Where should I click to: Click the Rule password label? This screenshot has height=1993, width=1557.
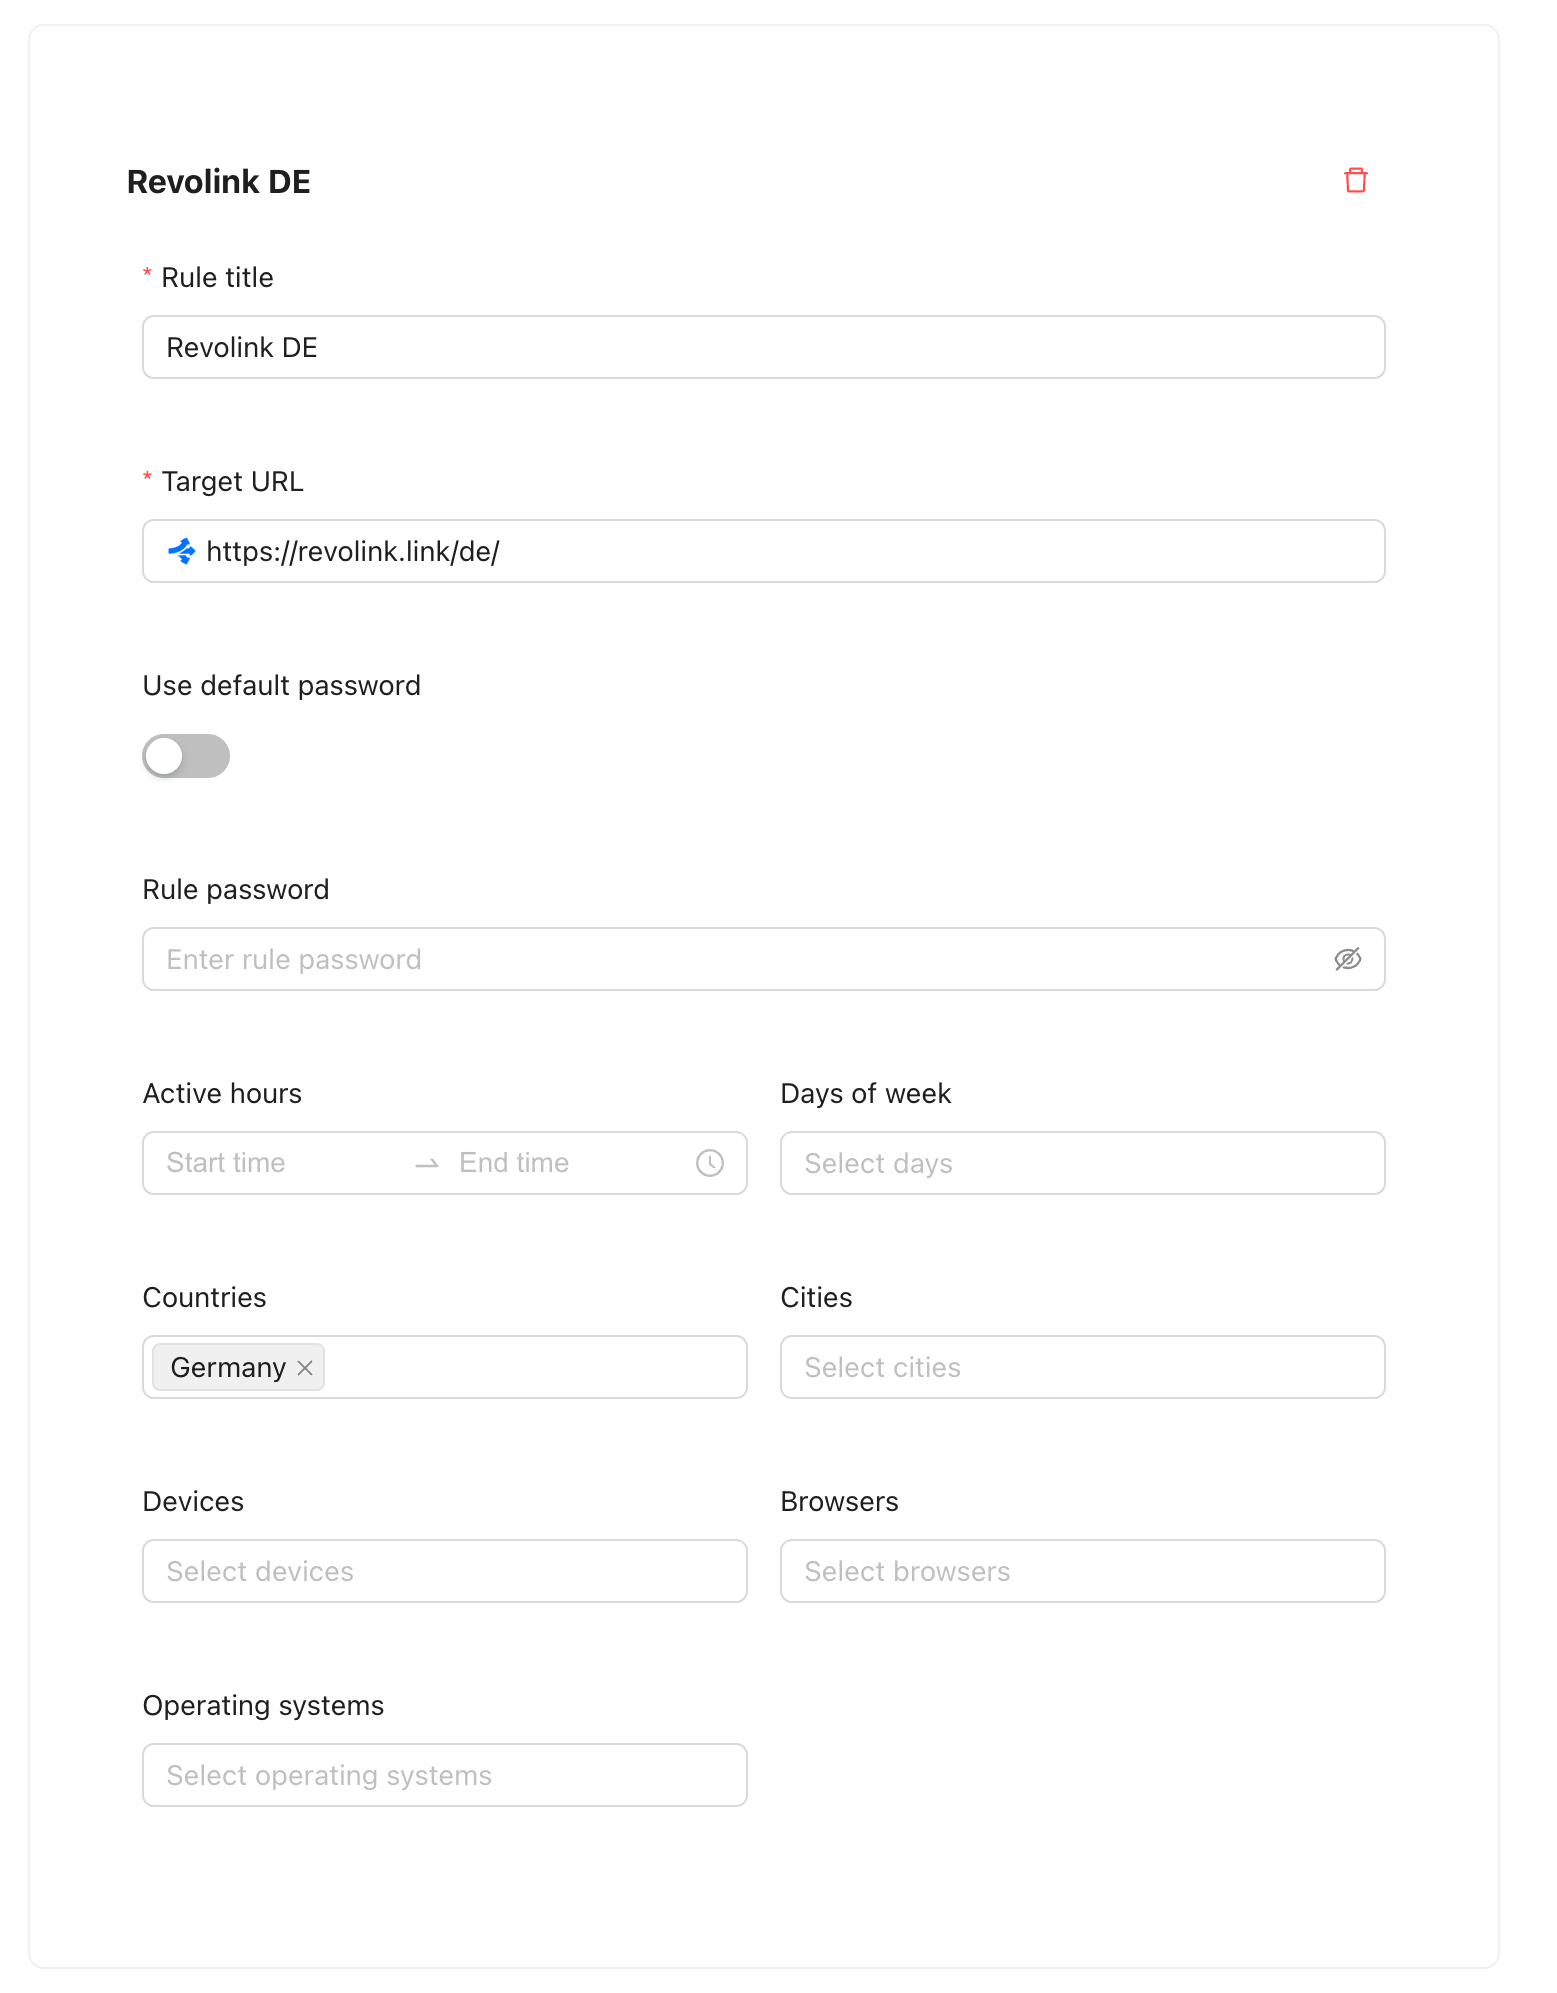[x=236, y=890]
